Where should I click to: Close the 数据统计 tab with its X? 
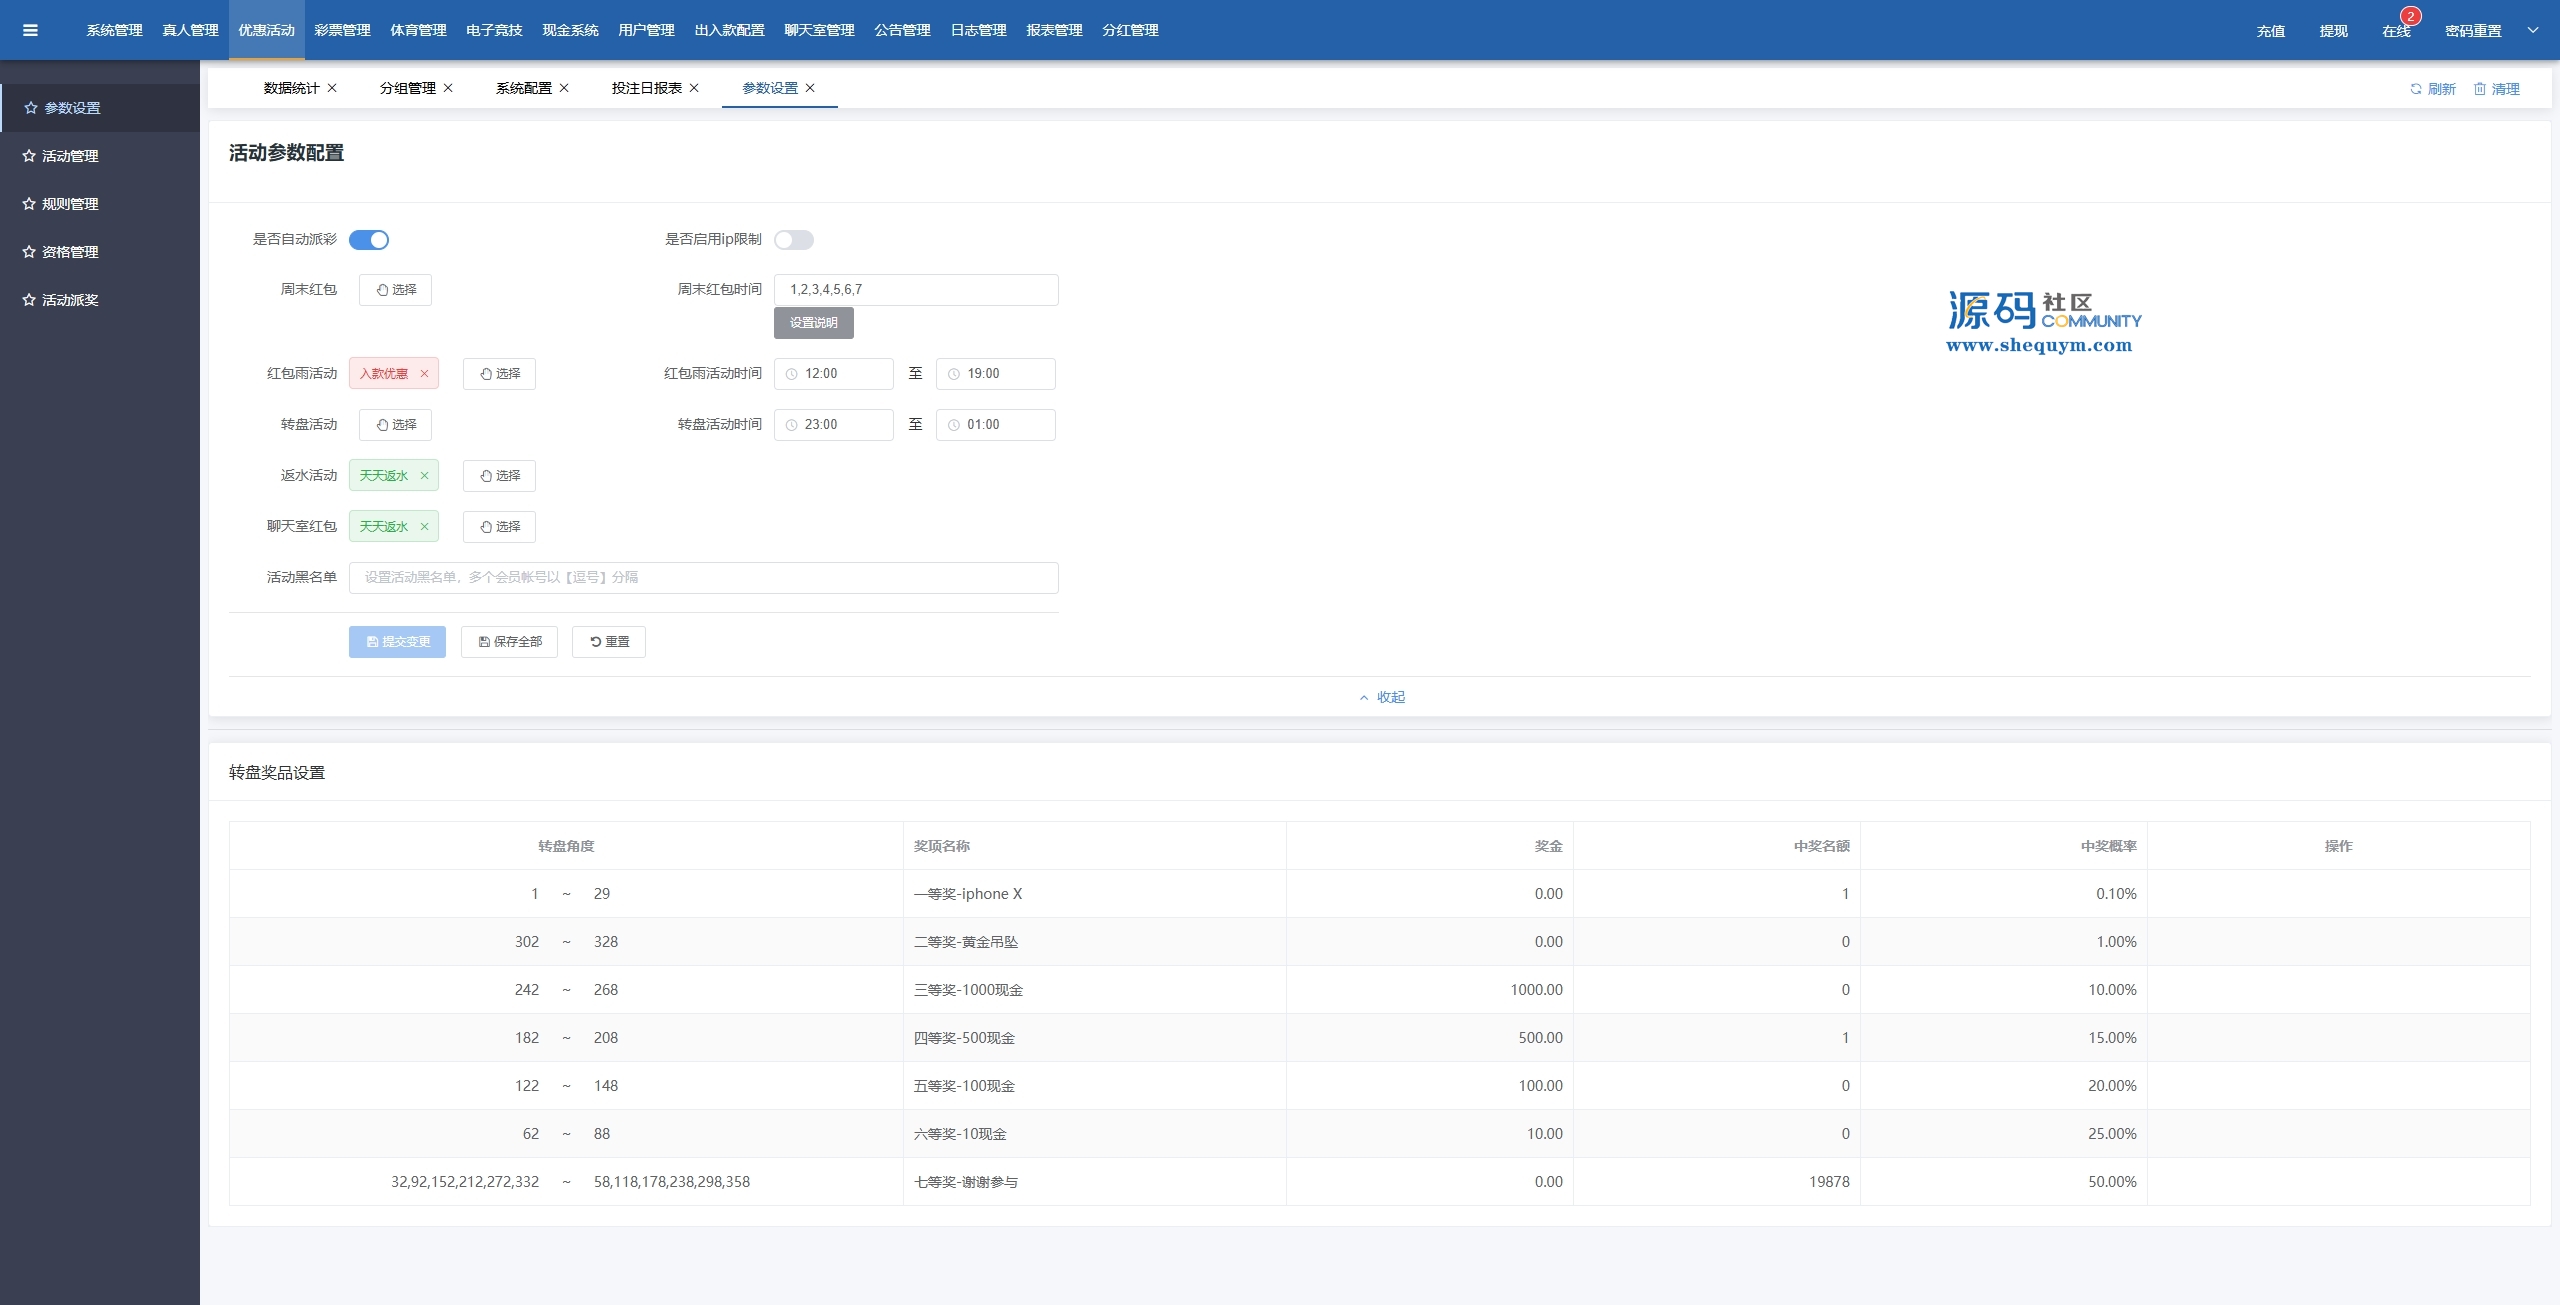pos(332,88)
